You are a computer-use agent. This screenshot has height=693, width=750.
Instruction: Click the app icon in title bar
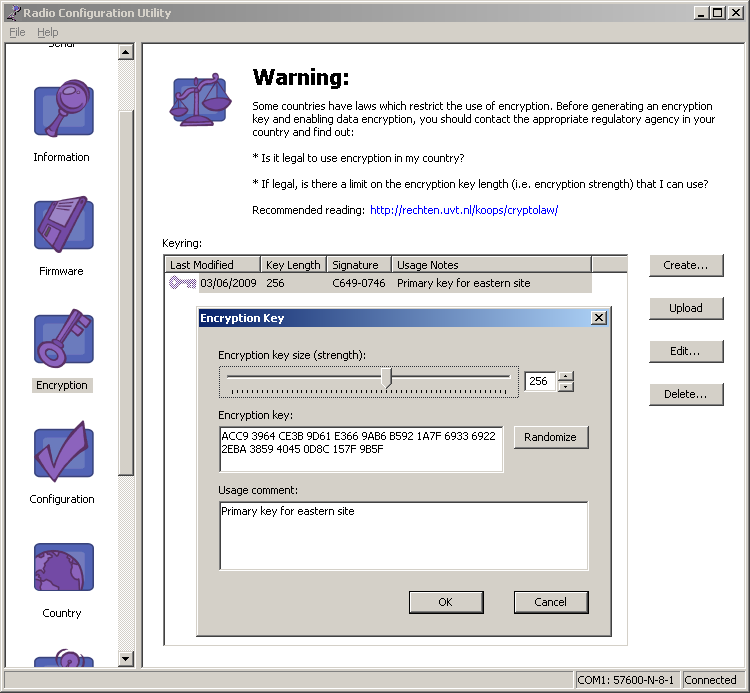coord(13,12)
